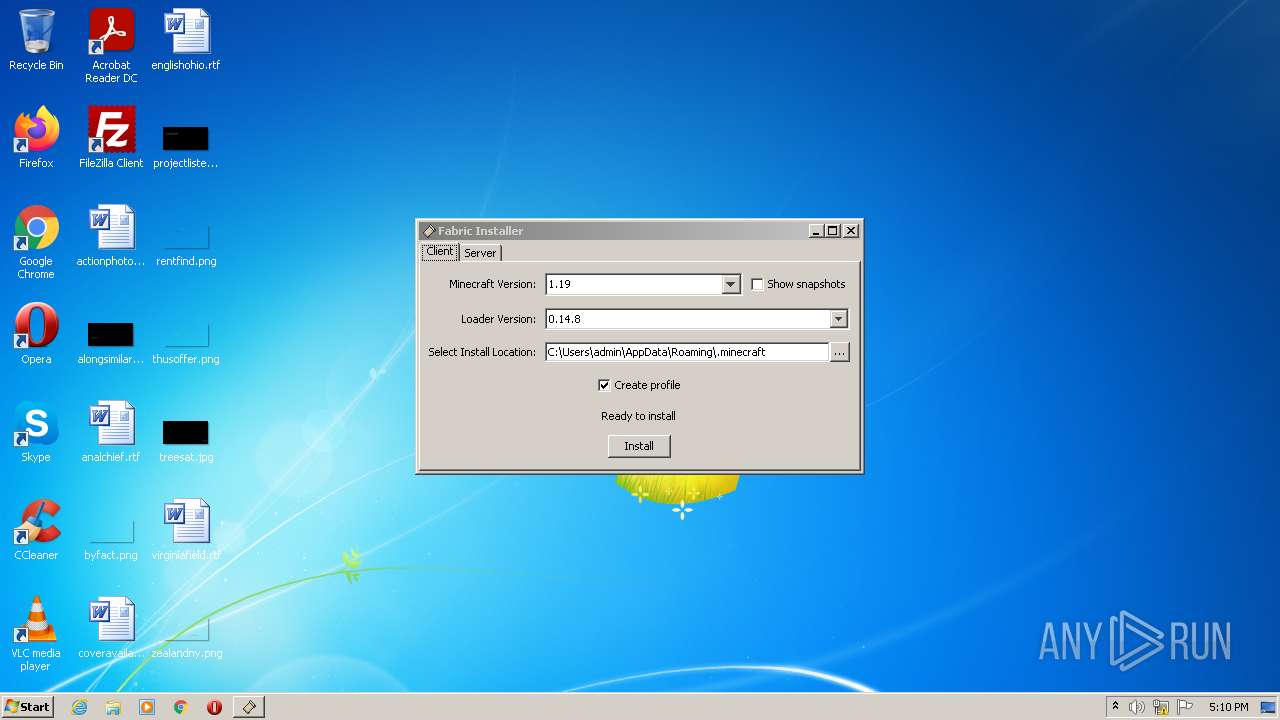Select the actionphoto… Word document
Screen dimensions: 1280x720
coord(111,236)
